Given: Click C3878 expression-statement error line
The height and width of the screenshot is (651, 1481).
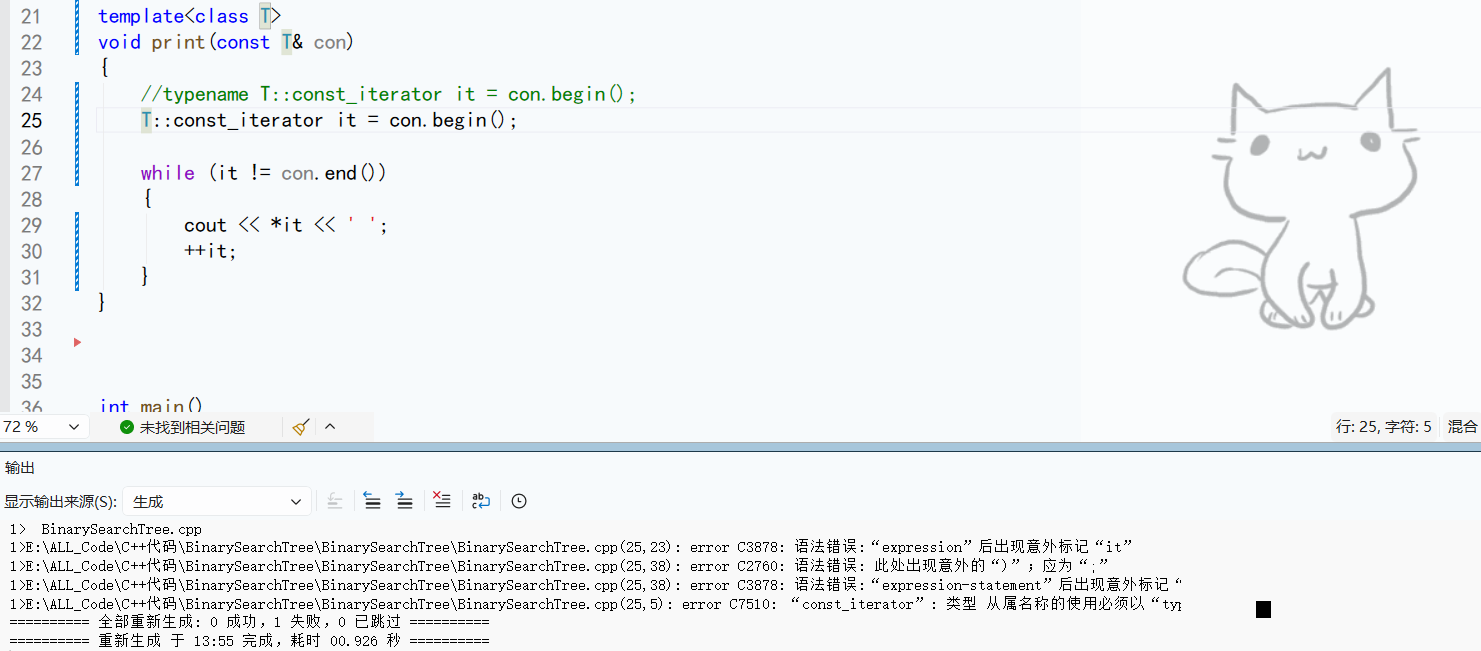Looking at the screenshot, I should 595,585.
